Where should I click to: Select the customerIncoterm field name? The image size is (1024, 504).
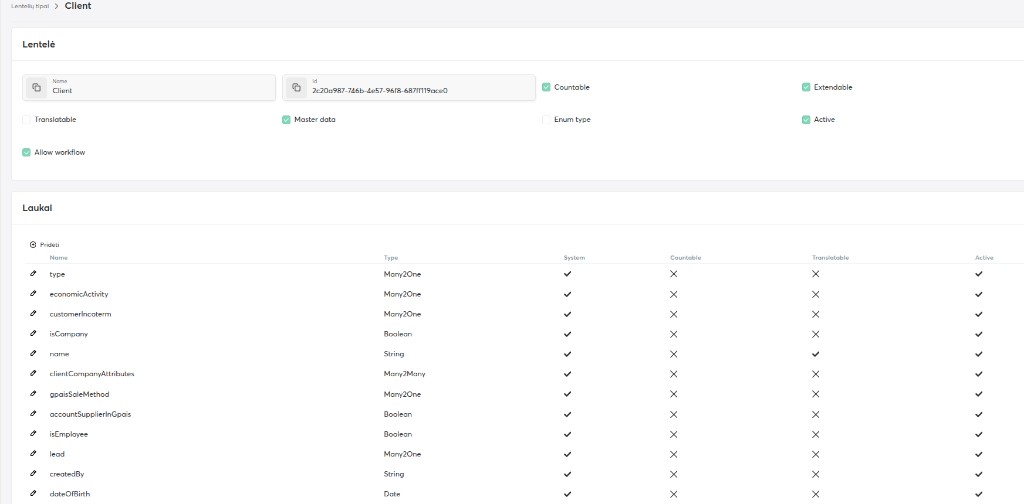point(80,314)
